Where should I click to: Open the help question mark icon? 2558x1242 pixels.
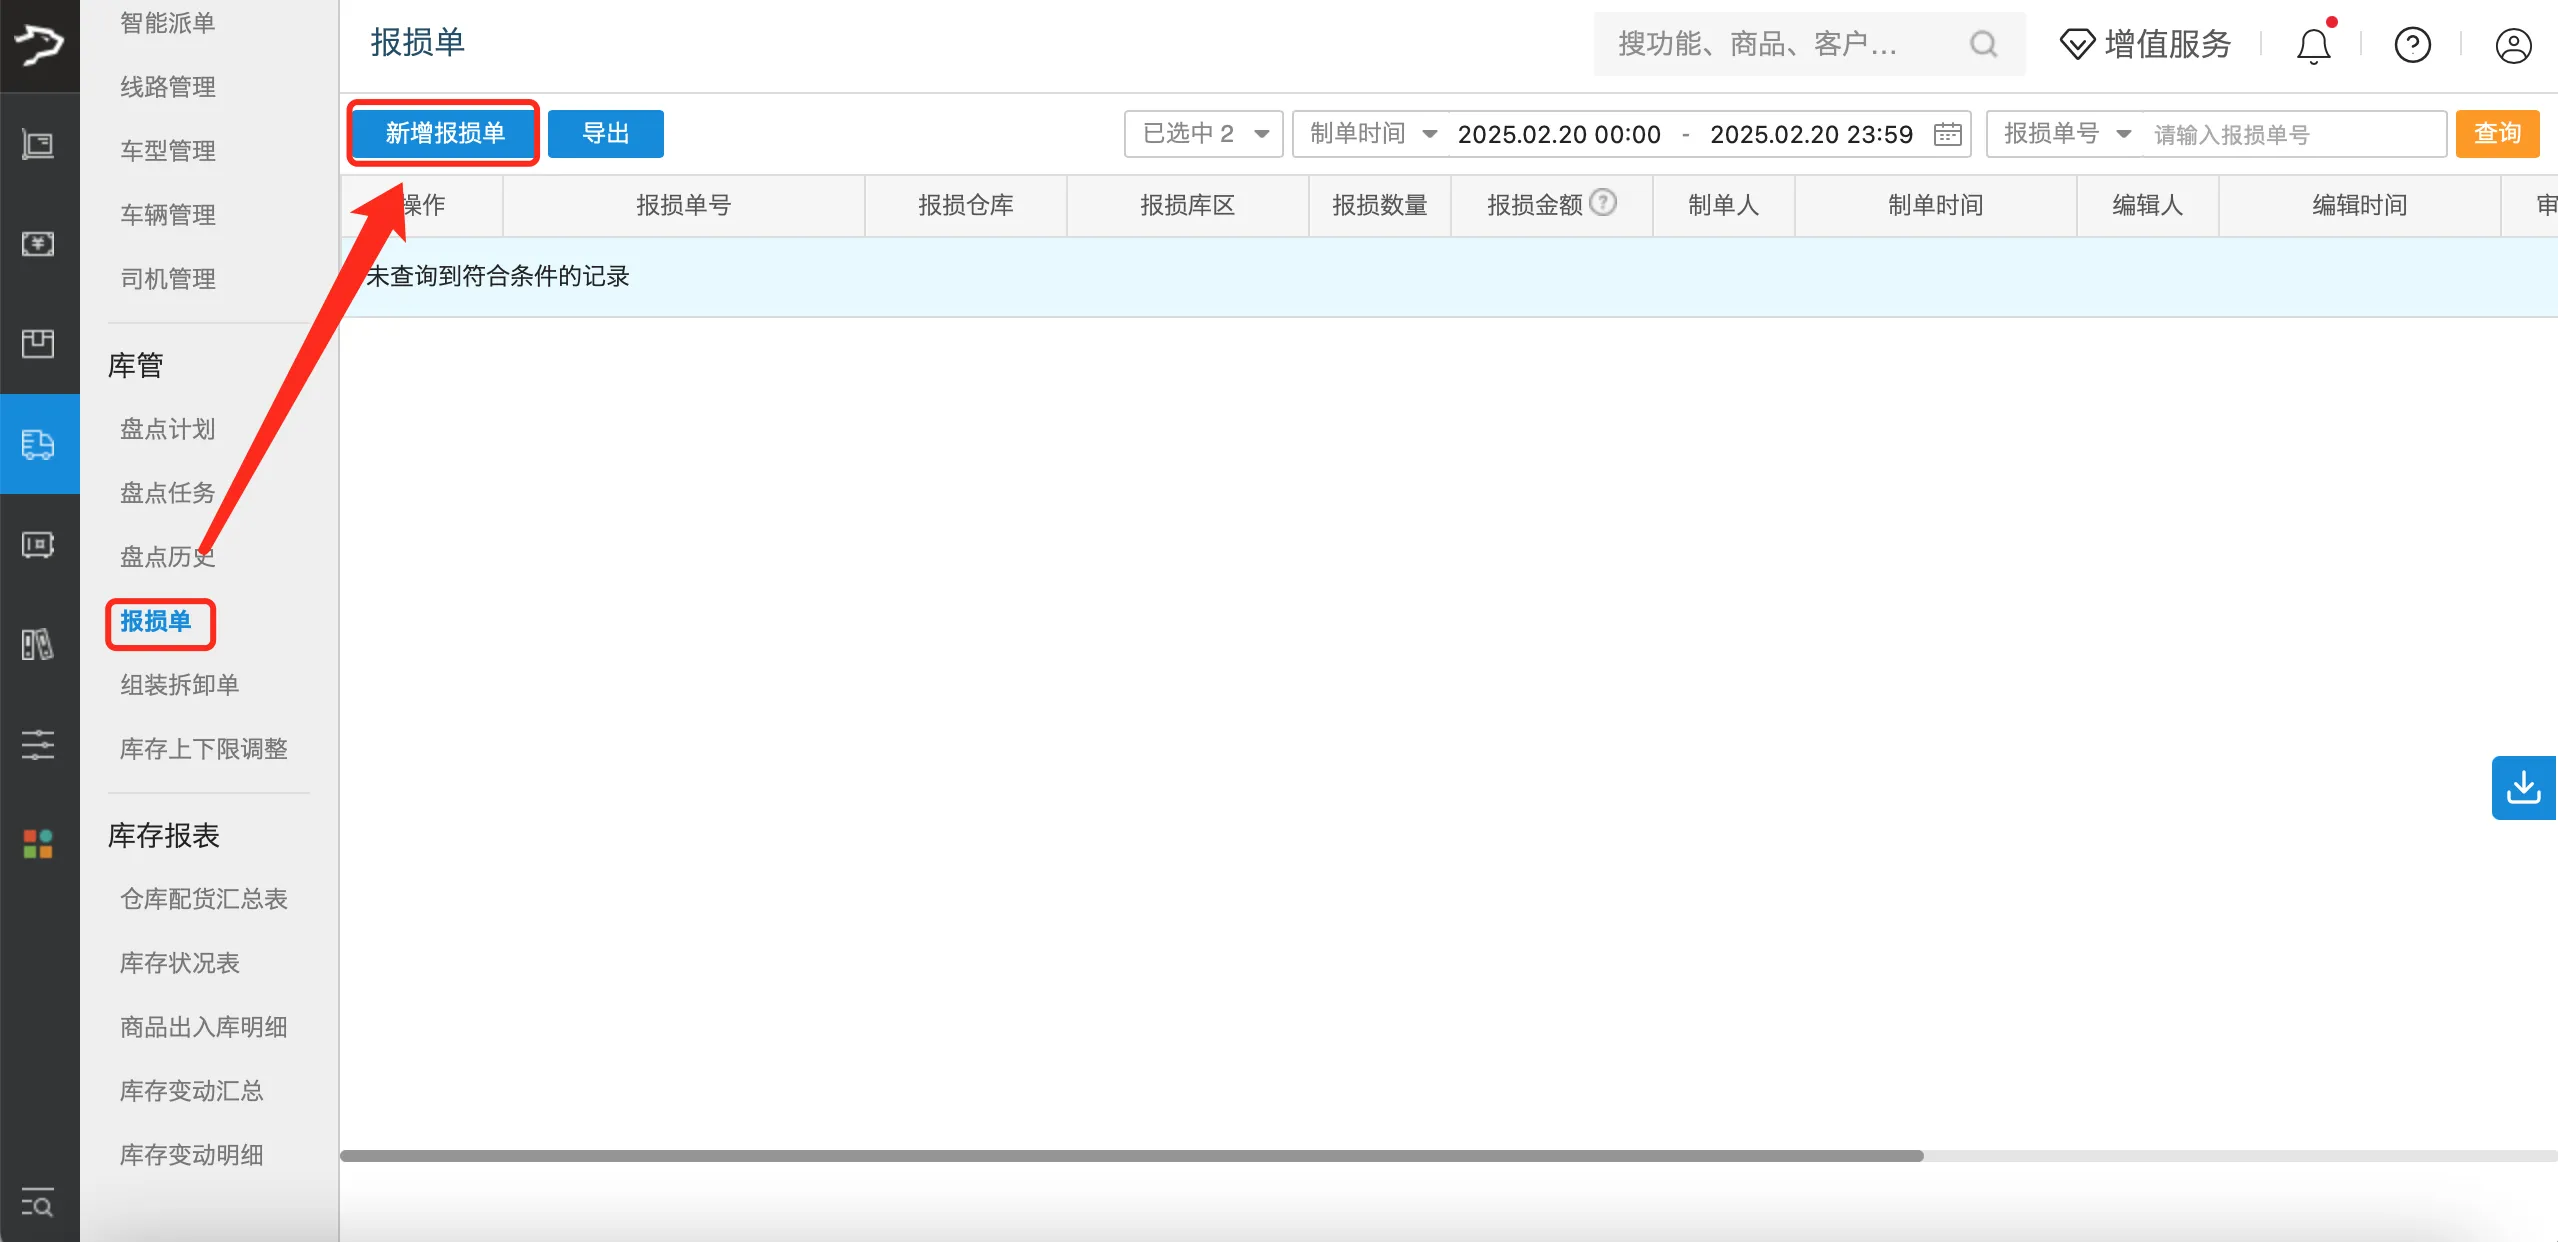point(2411,44)
